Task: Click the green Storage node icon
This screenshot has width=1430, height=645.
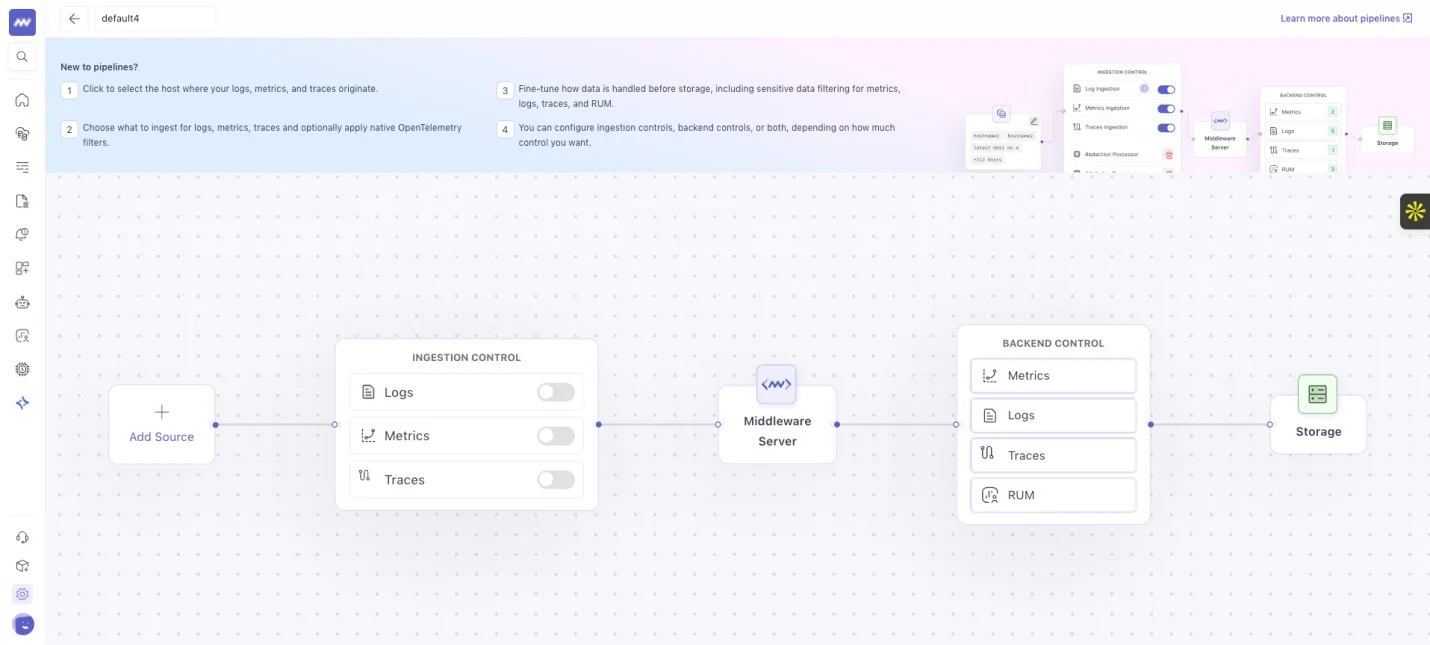Action: pyautogui.click(x=1317, y=394)
